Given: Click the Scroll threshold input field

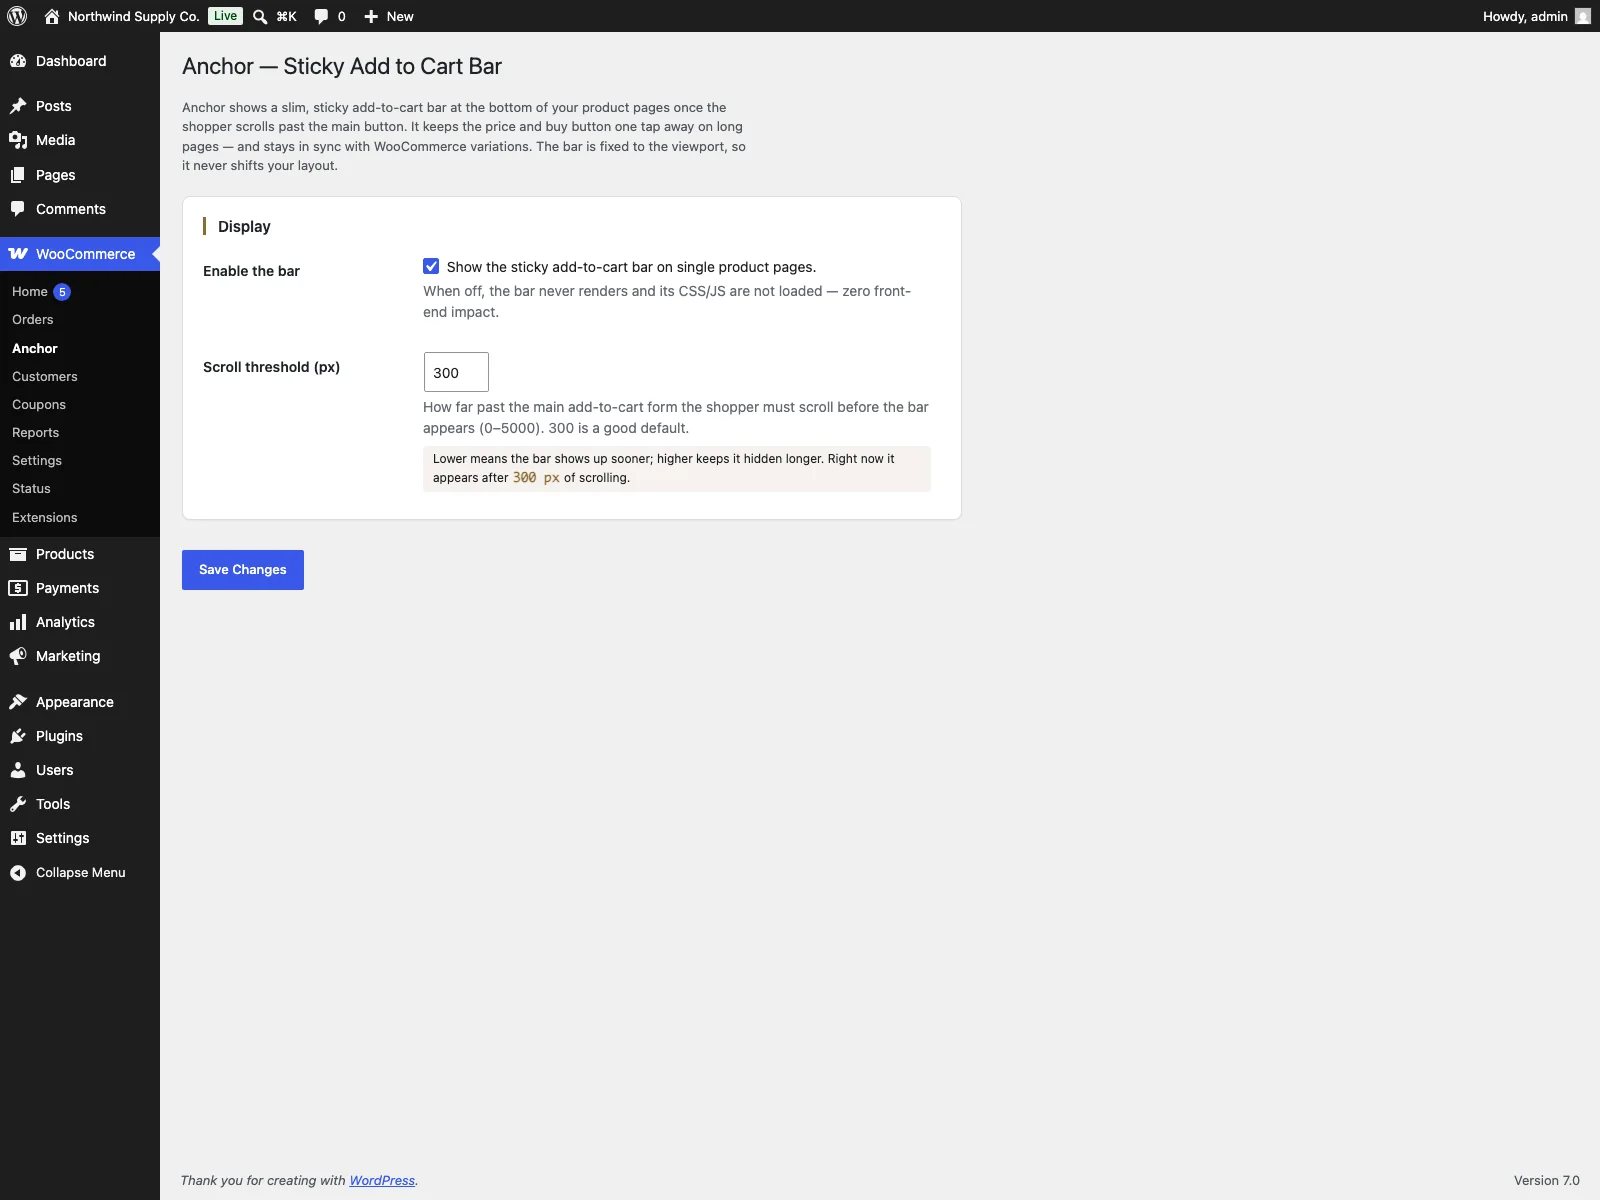Looking at the screenshot, I should pyautogui.click(x=456, y=372).
